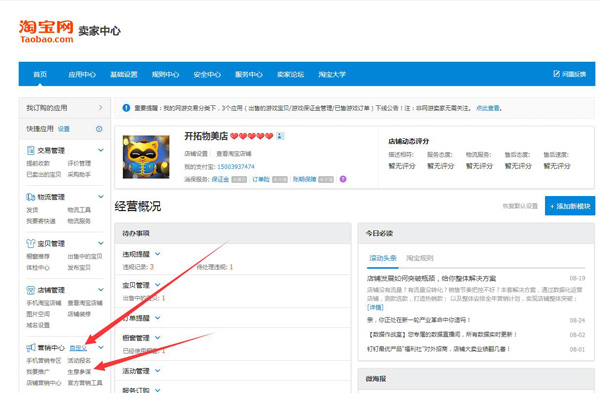Click the blue notice info icon

tap(126, 108)
